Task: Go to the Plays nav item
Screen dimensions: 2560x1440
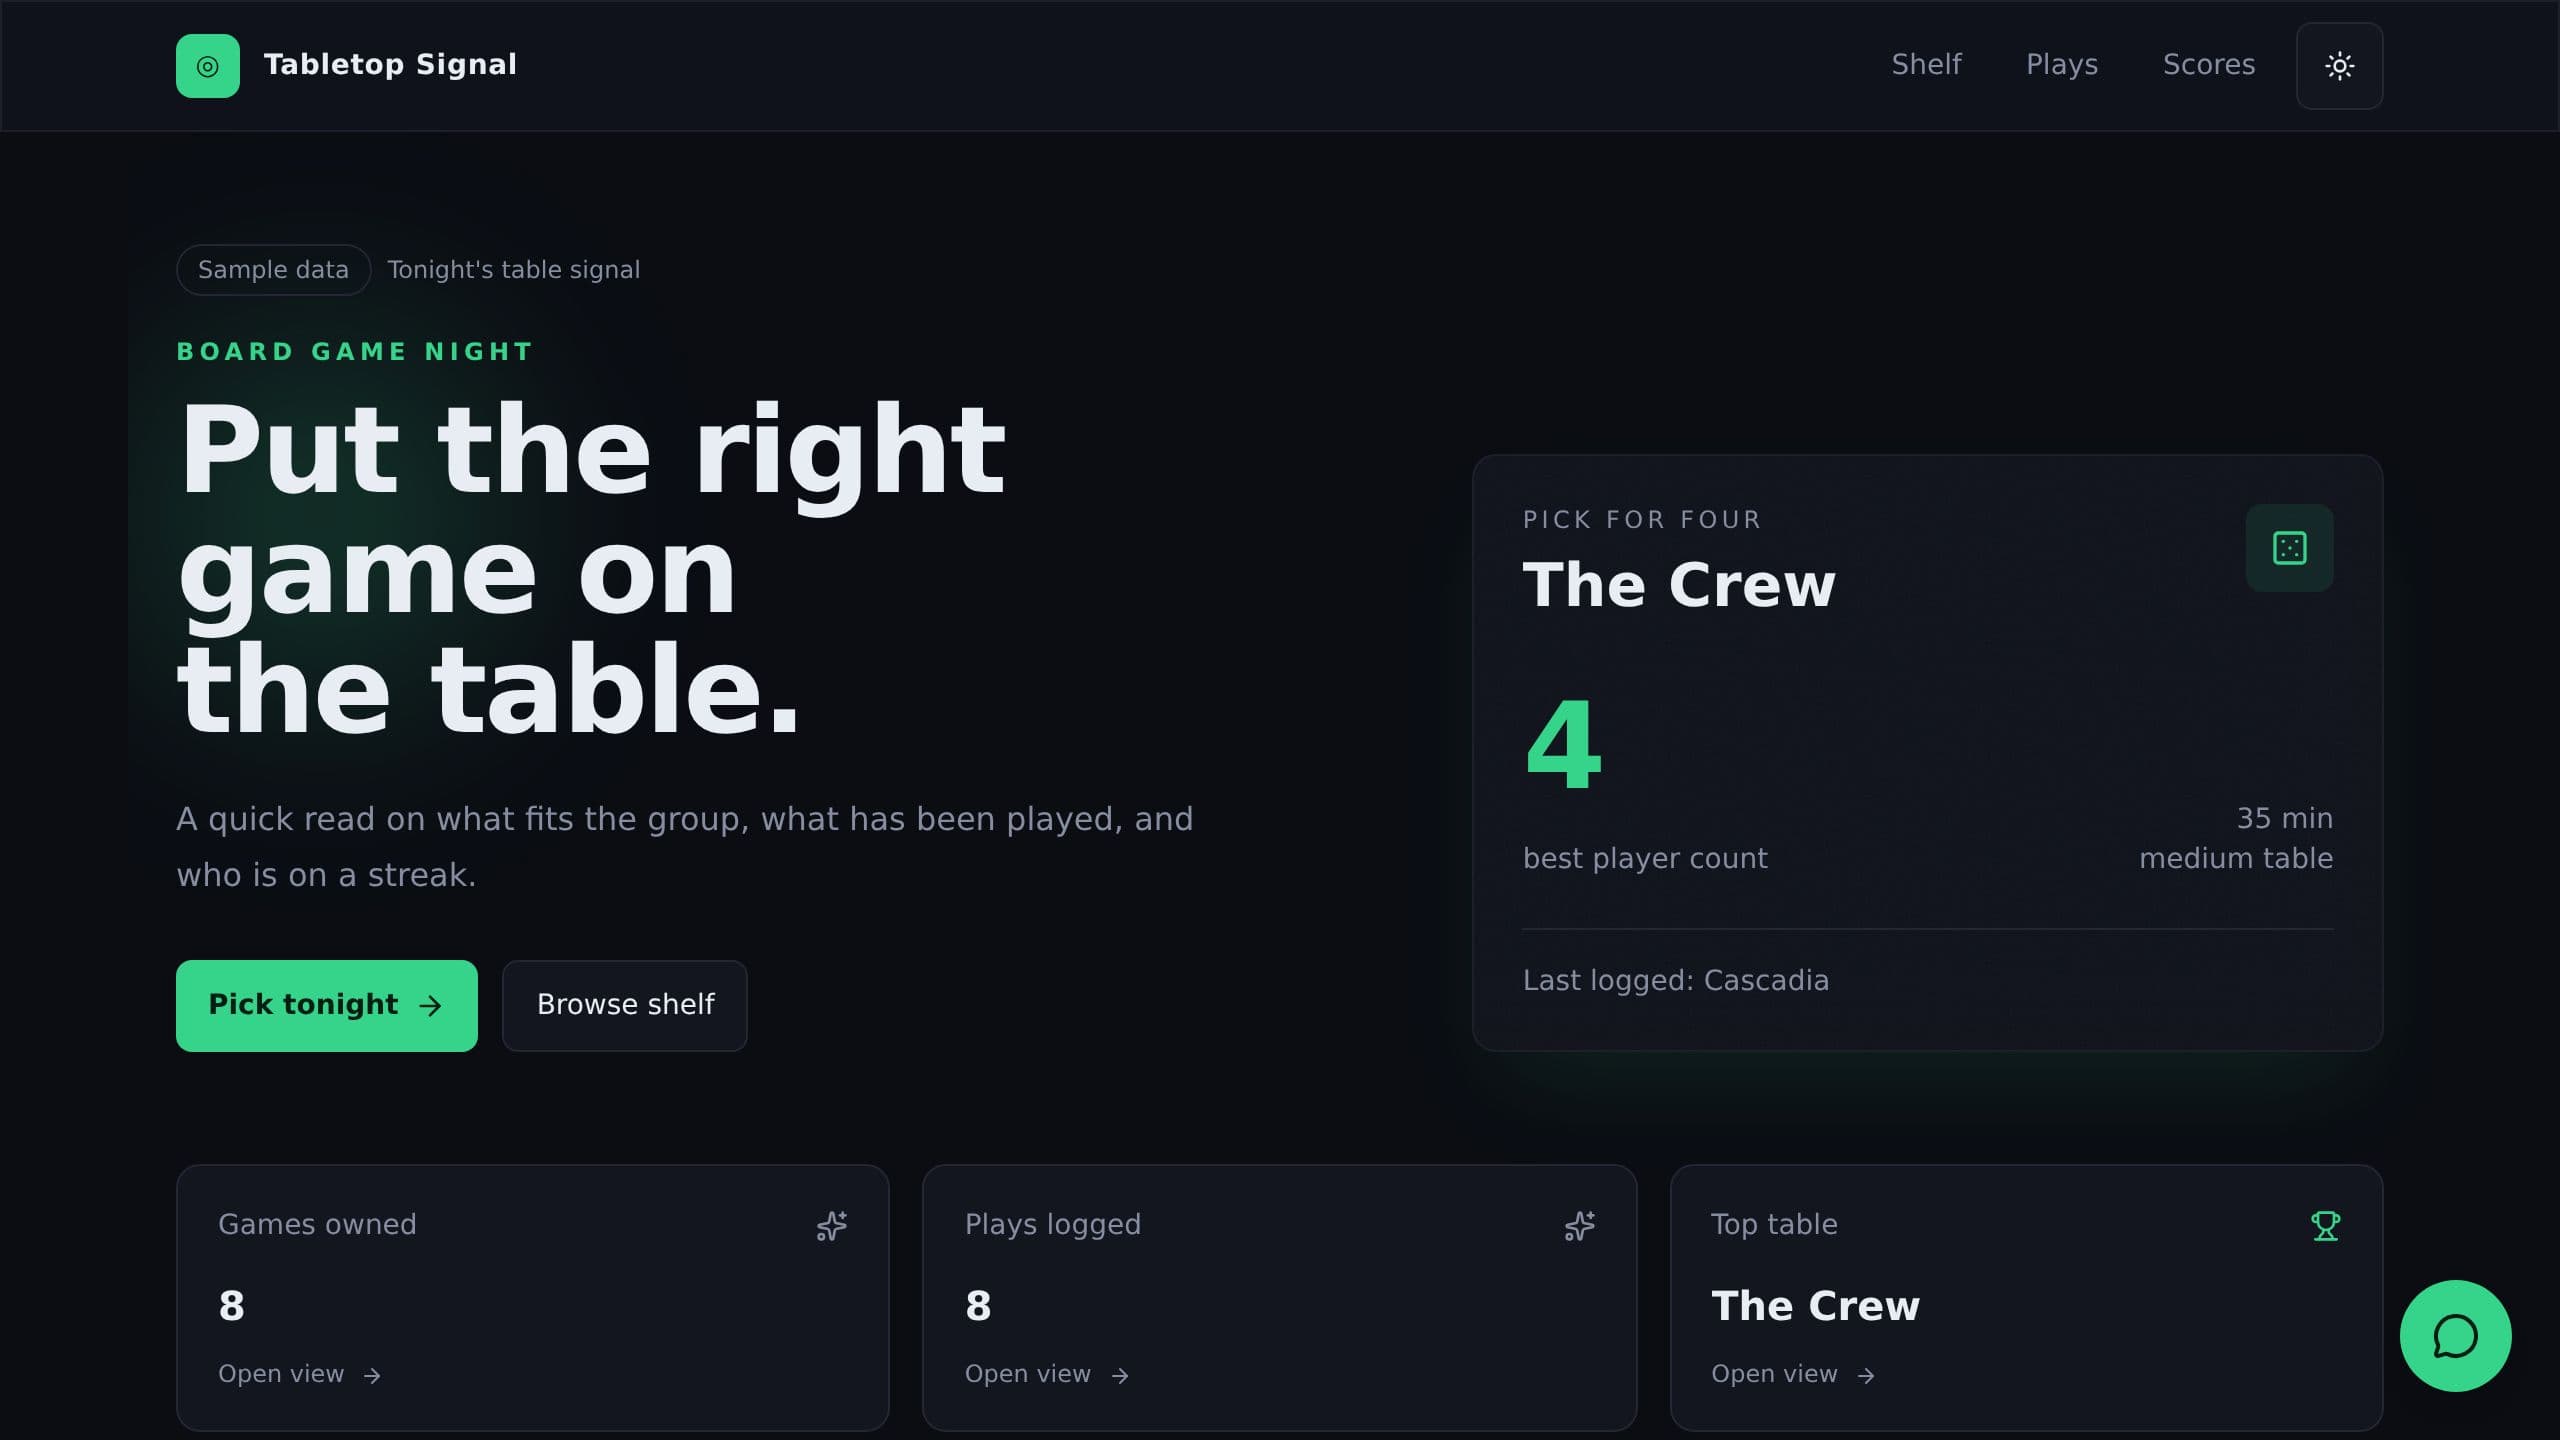Action: pos(2062,65)
